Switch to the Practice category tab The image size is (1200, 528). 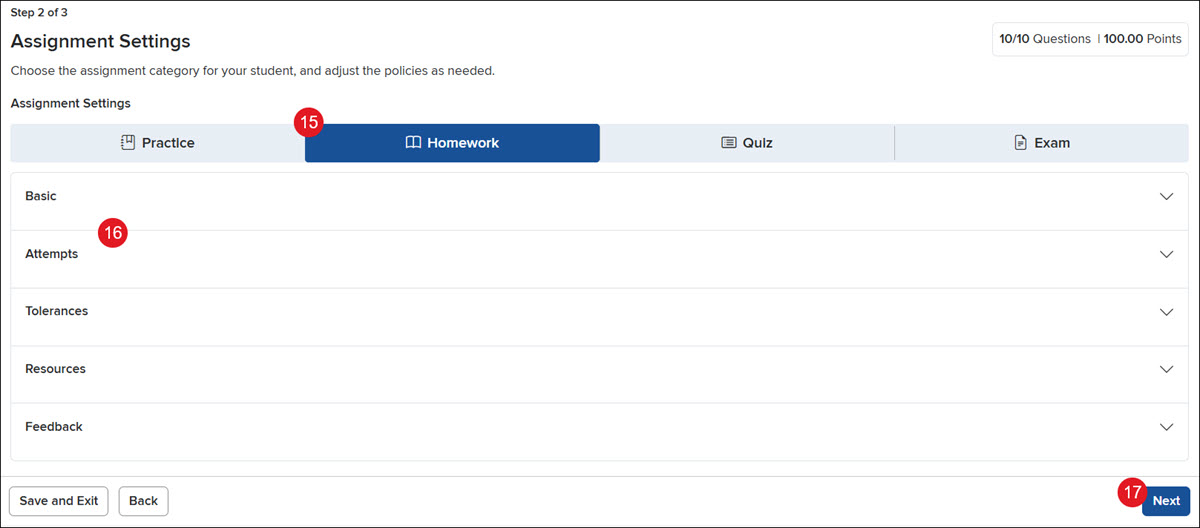click(157, 143)
